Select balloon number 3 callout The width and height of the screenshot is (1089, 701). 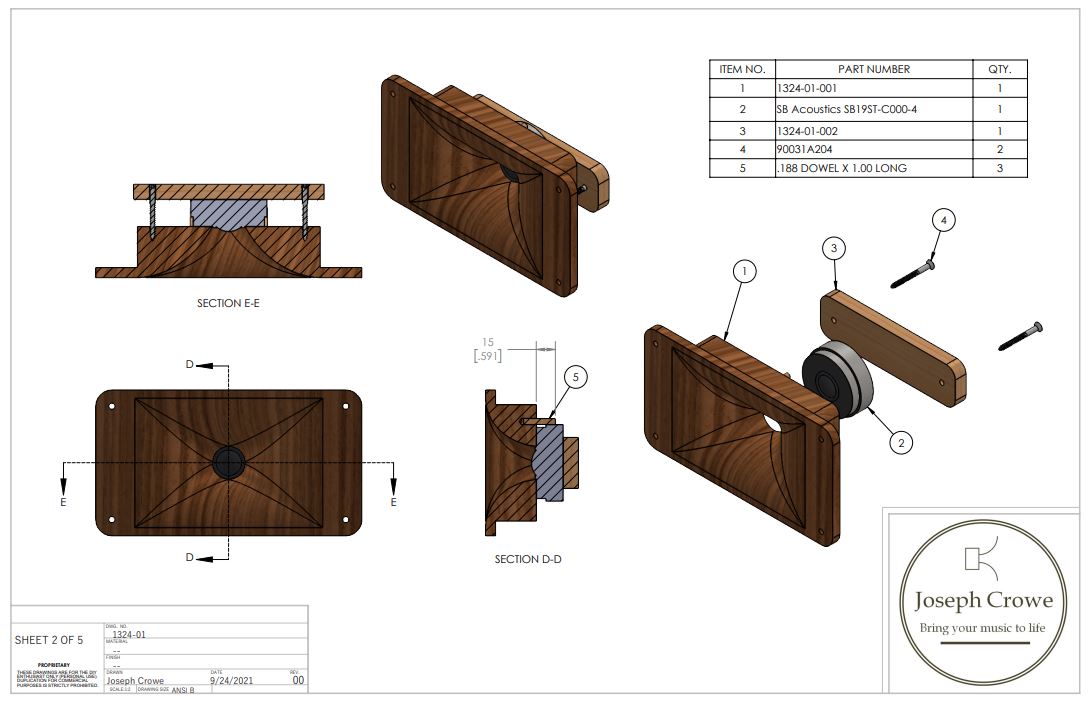click(x=835, y=247)
